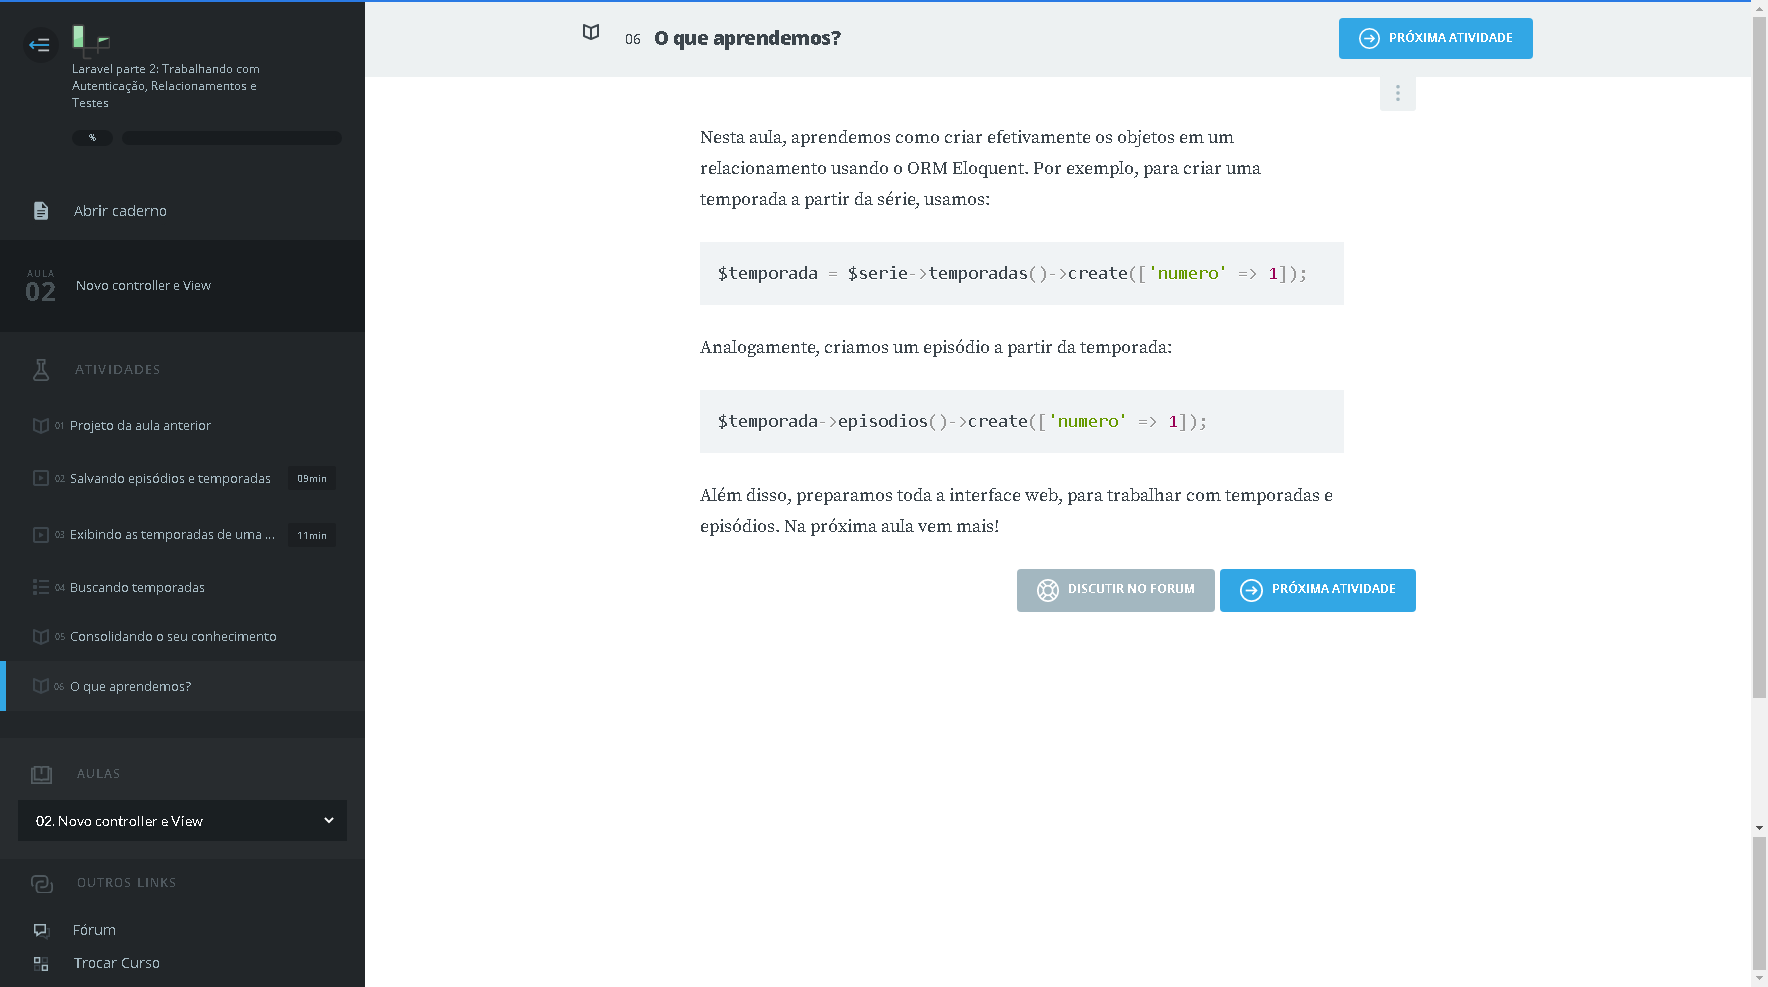Go to Buscando temporadas exercise
The width and height of the screenshot is (1768, 987).
(x=137, y=588)
